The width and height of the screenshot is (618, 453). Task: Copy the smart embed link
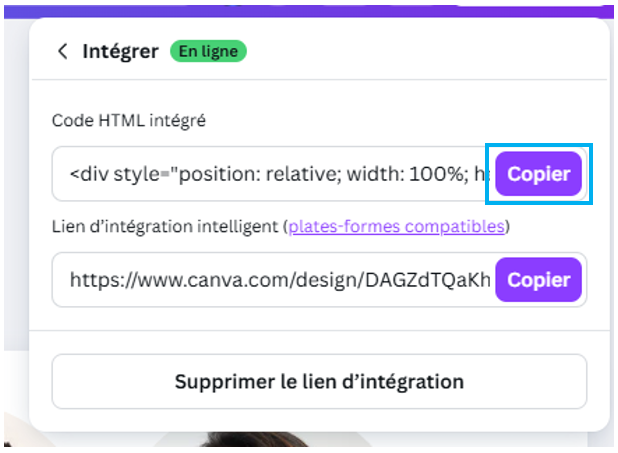(x=538, y=279)
